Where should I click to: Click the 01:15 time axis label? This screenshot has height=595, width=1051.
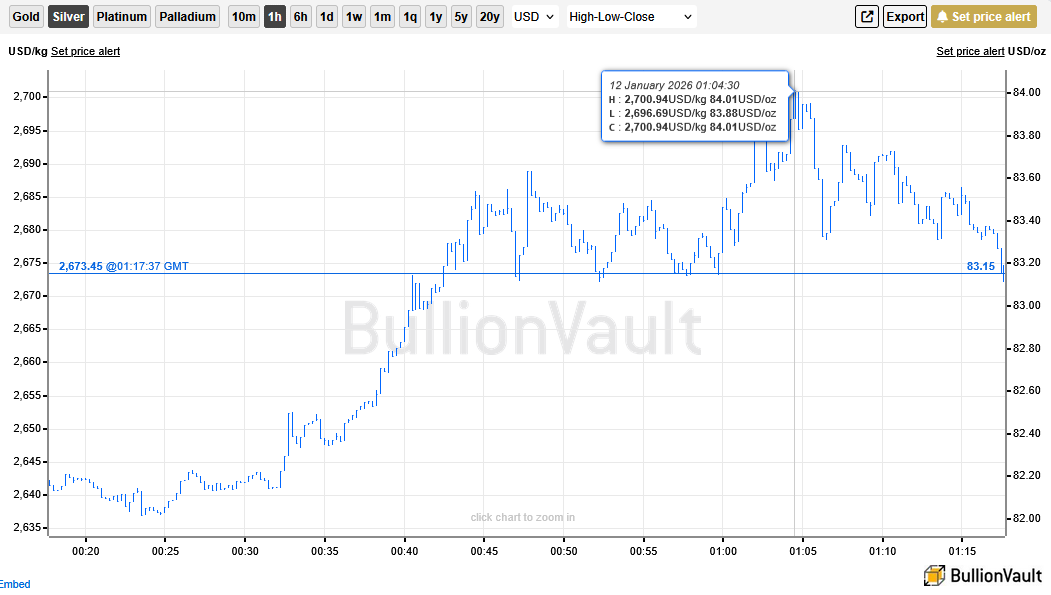(x=962, y=551)
